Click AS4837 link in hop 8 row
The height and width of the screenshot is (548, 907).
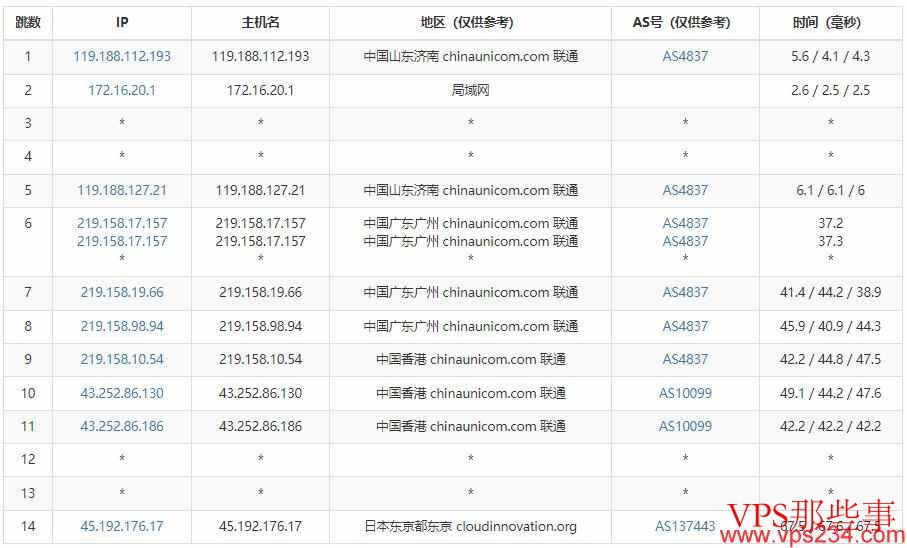click(685, 326)
